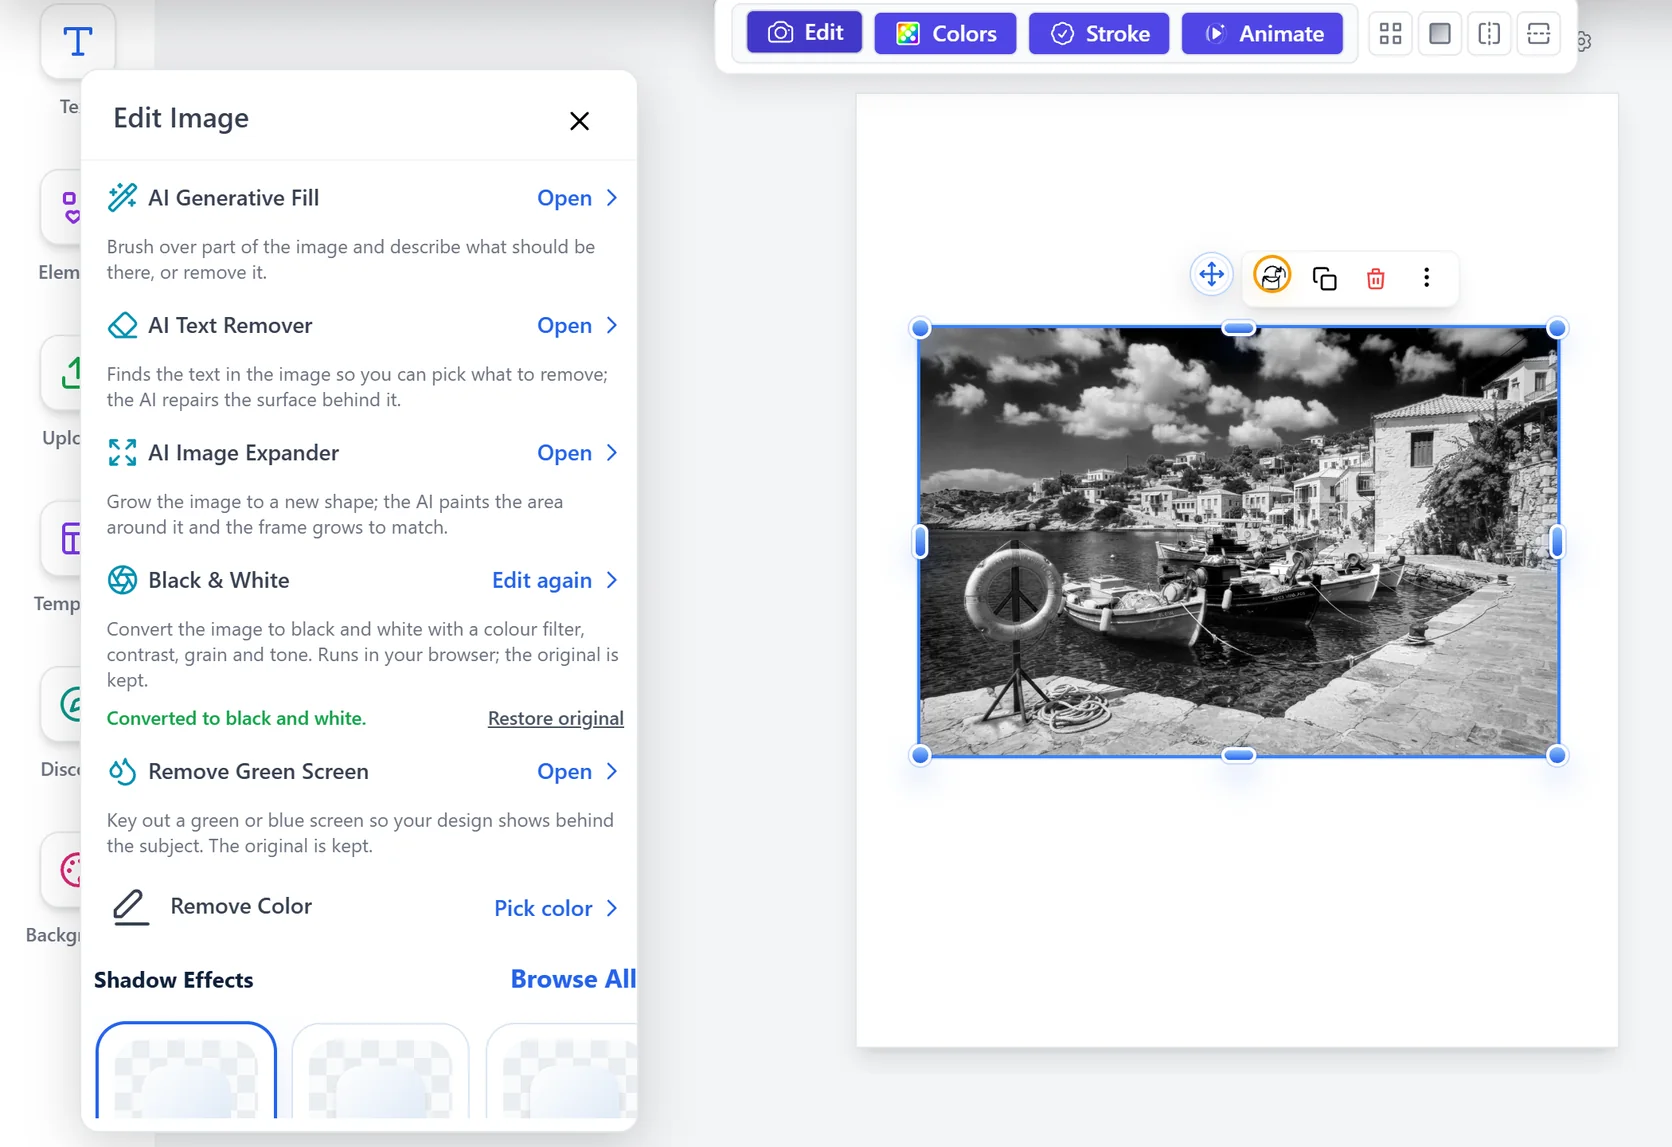This screenshot has height=1147, width=1672.
Task: Select the Text tool in the sidebar
Action: click(x=78, y=42)
